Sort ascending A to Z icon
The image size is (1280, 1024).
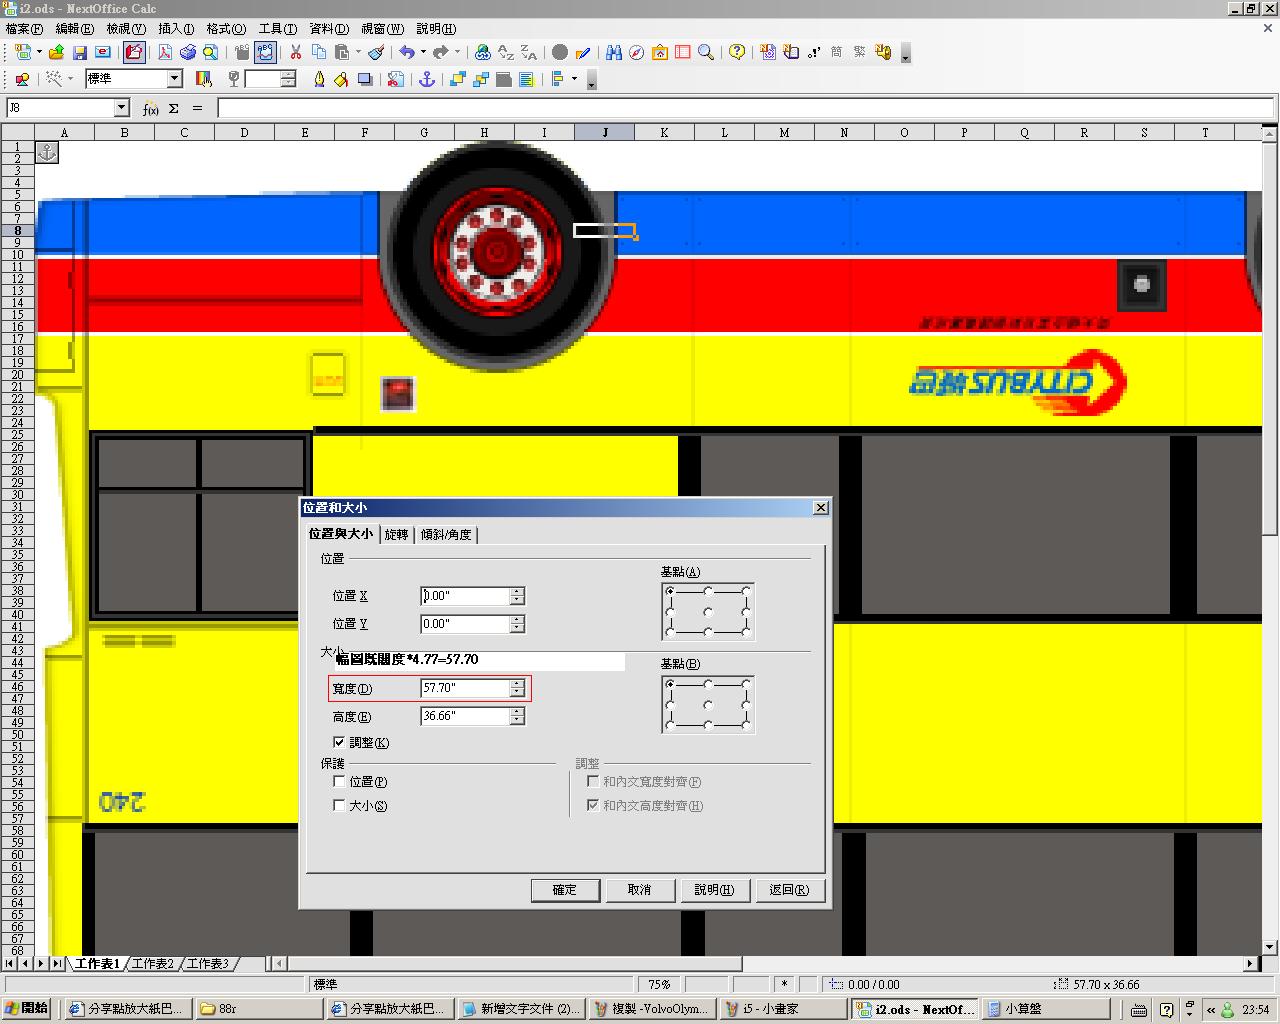506,53
